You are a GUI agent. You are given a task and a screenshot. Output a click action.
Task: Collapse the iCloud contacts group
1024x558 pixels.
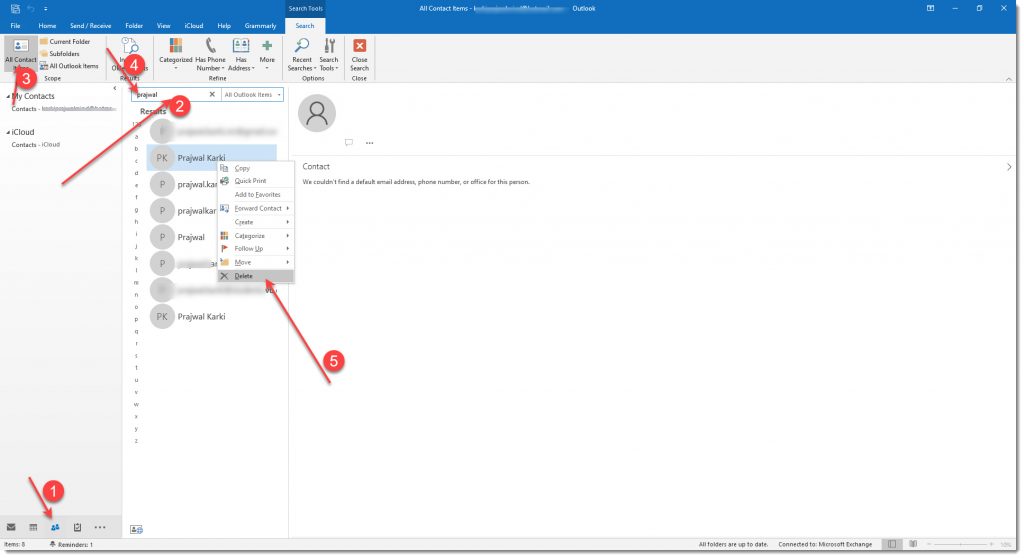[8, 133]
